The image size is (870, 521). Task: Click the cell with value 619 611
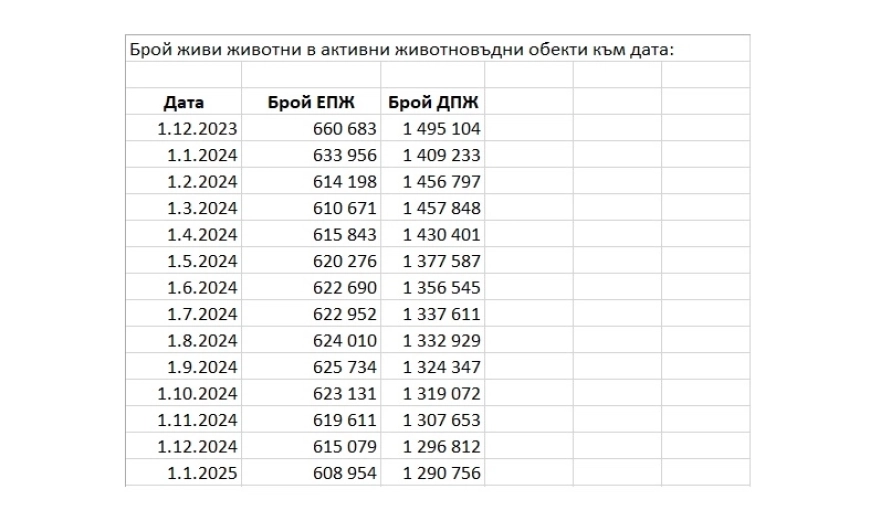pyautogui.click(x=343, y=420)
